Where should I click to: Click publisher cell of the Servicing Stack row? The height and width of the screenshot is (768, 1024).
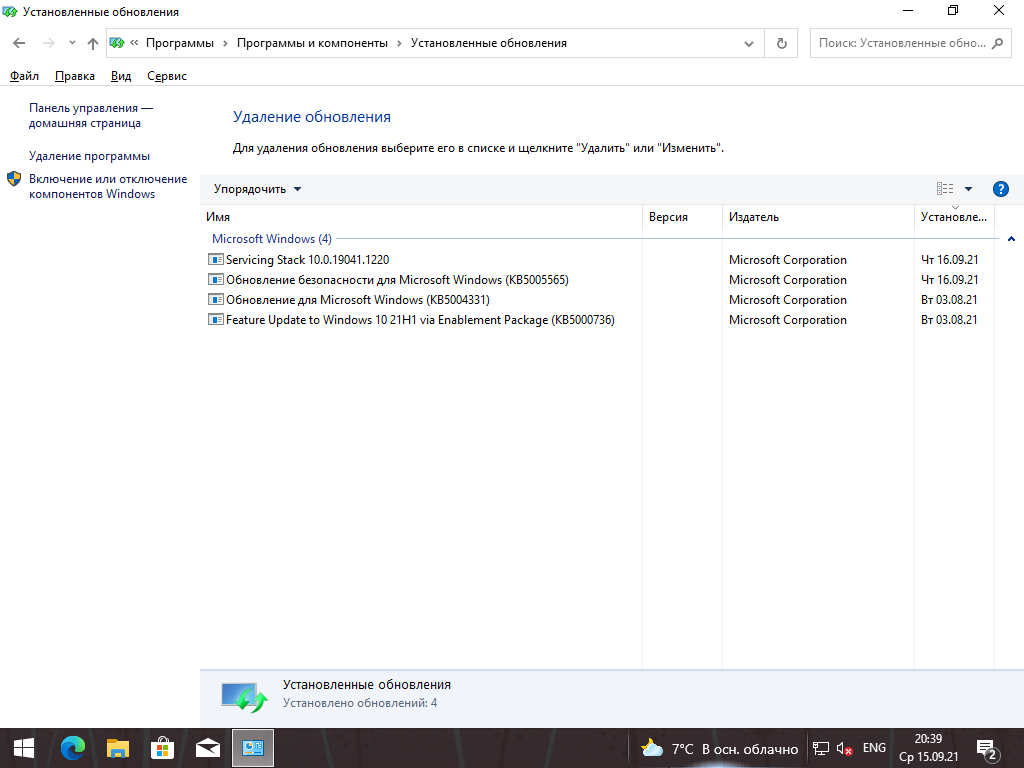pos(788,260)
